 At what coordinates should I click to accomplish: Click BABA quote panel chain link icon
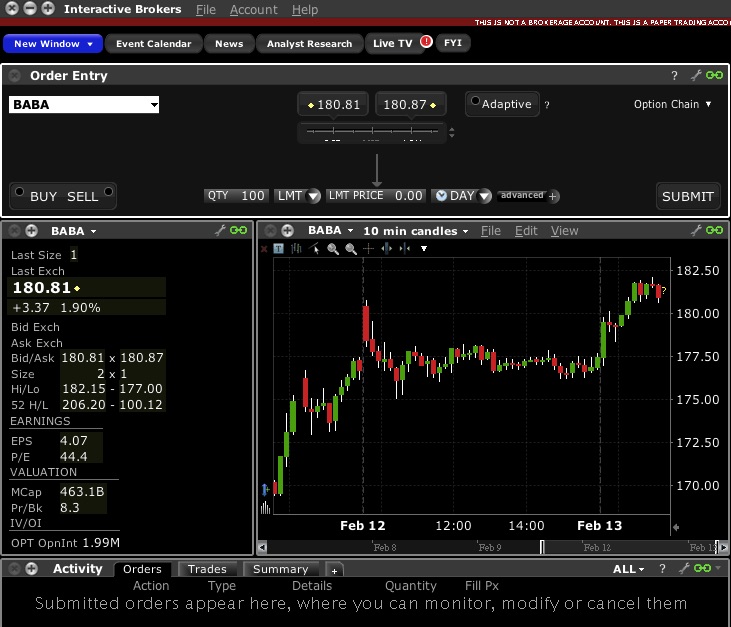(x=238, y=230)
